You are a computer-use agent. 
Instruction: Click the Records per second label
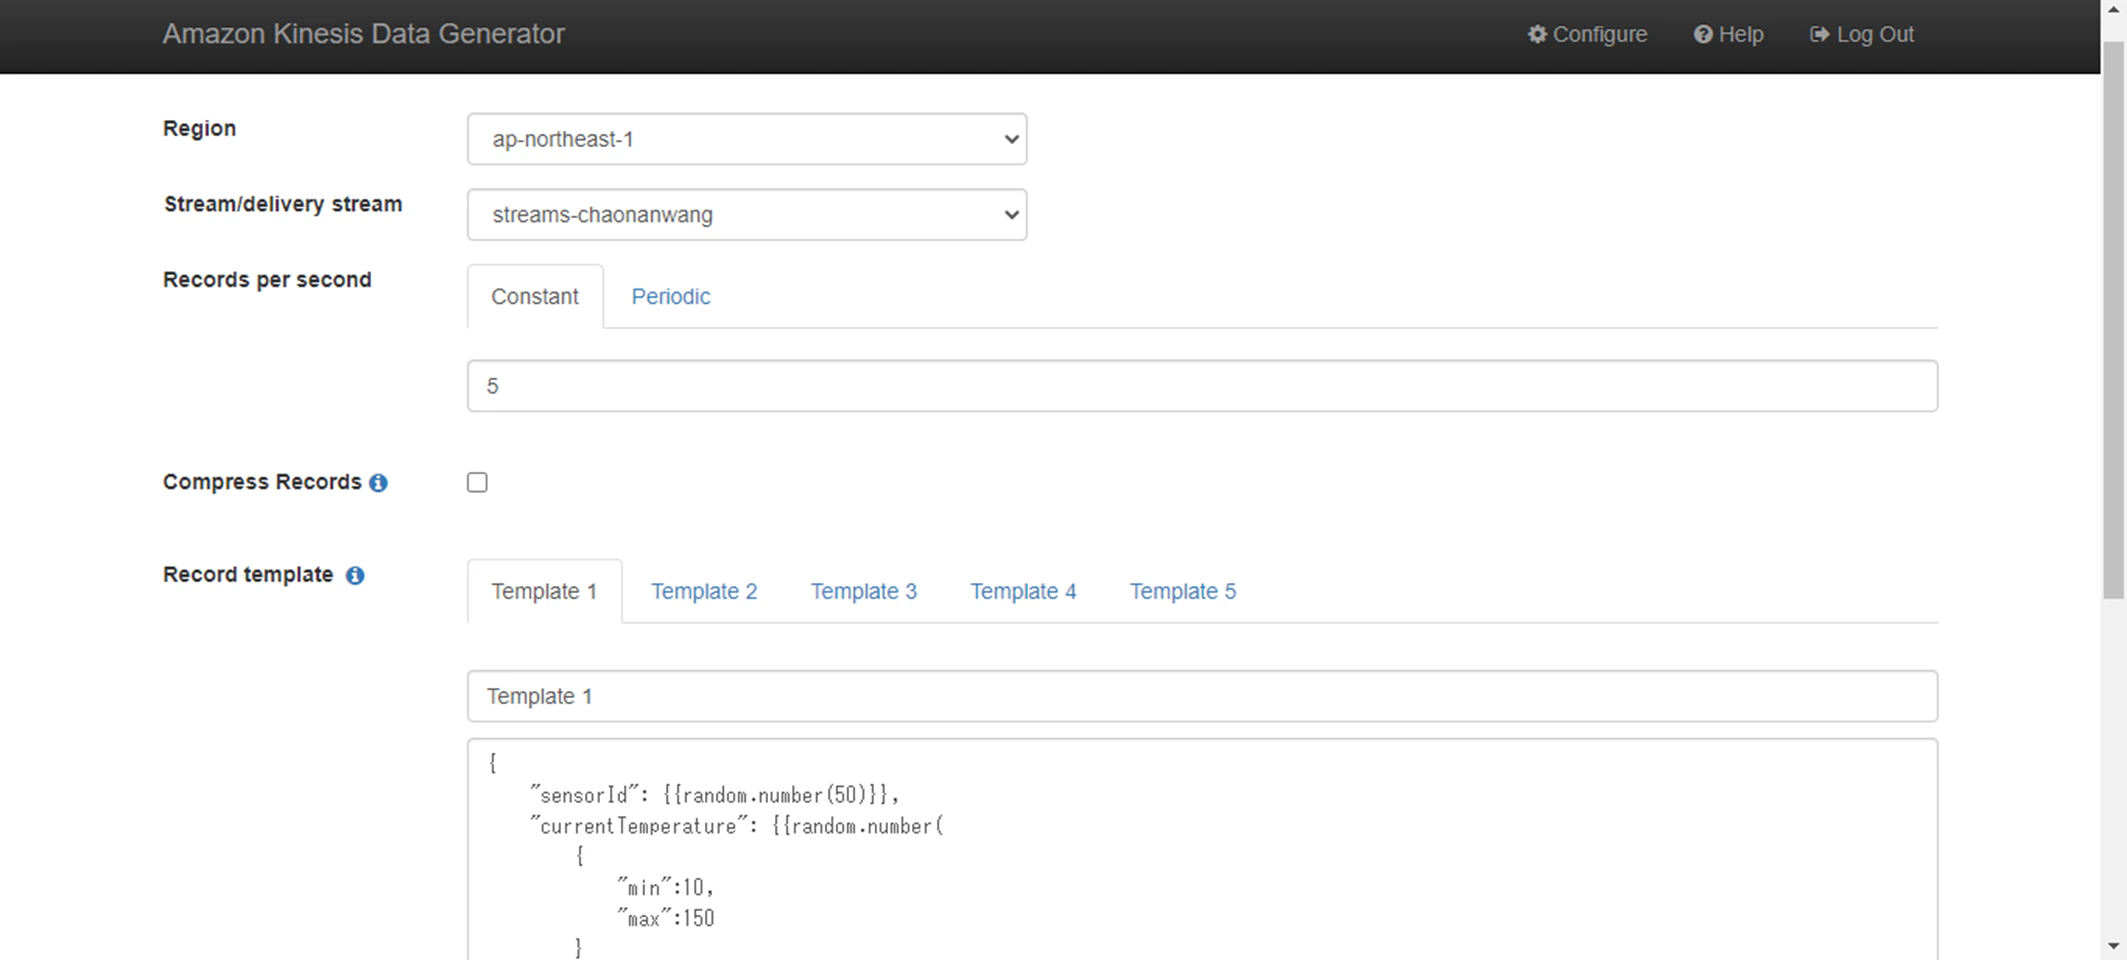click(x=267, y=280)
